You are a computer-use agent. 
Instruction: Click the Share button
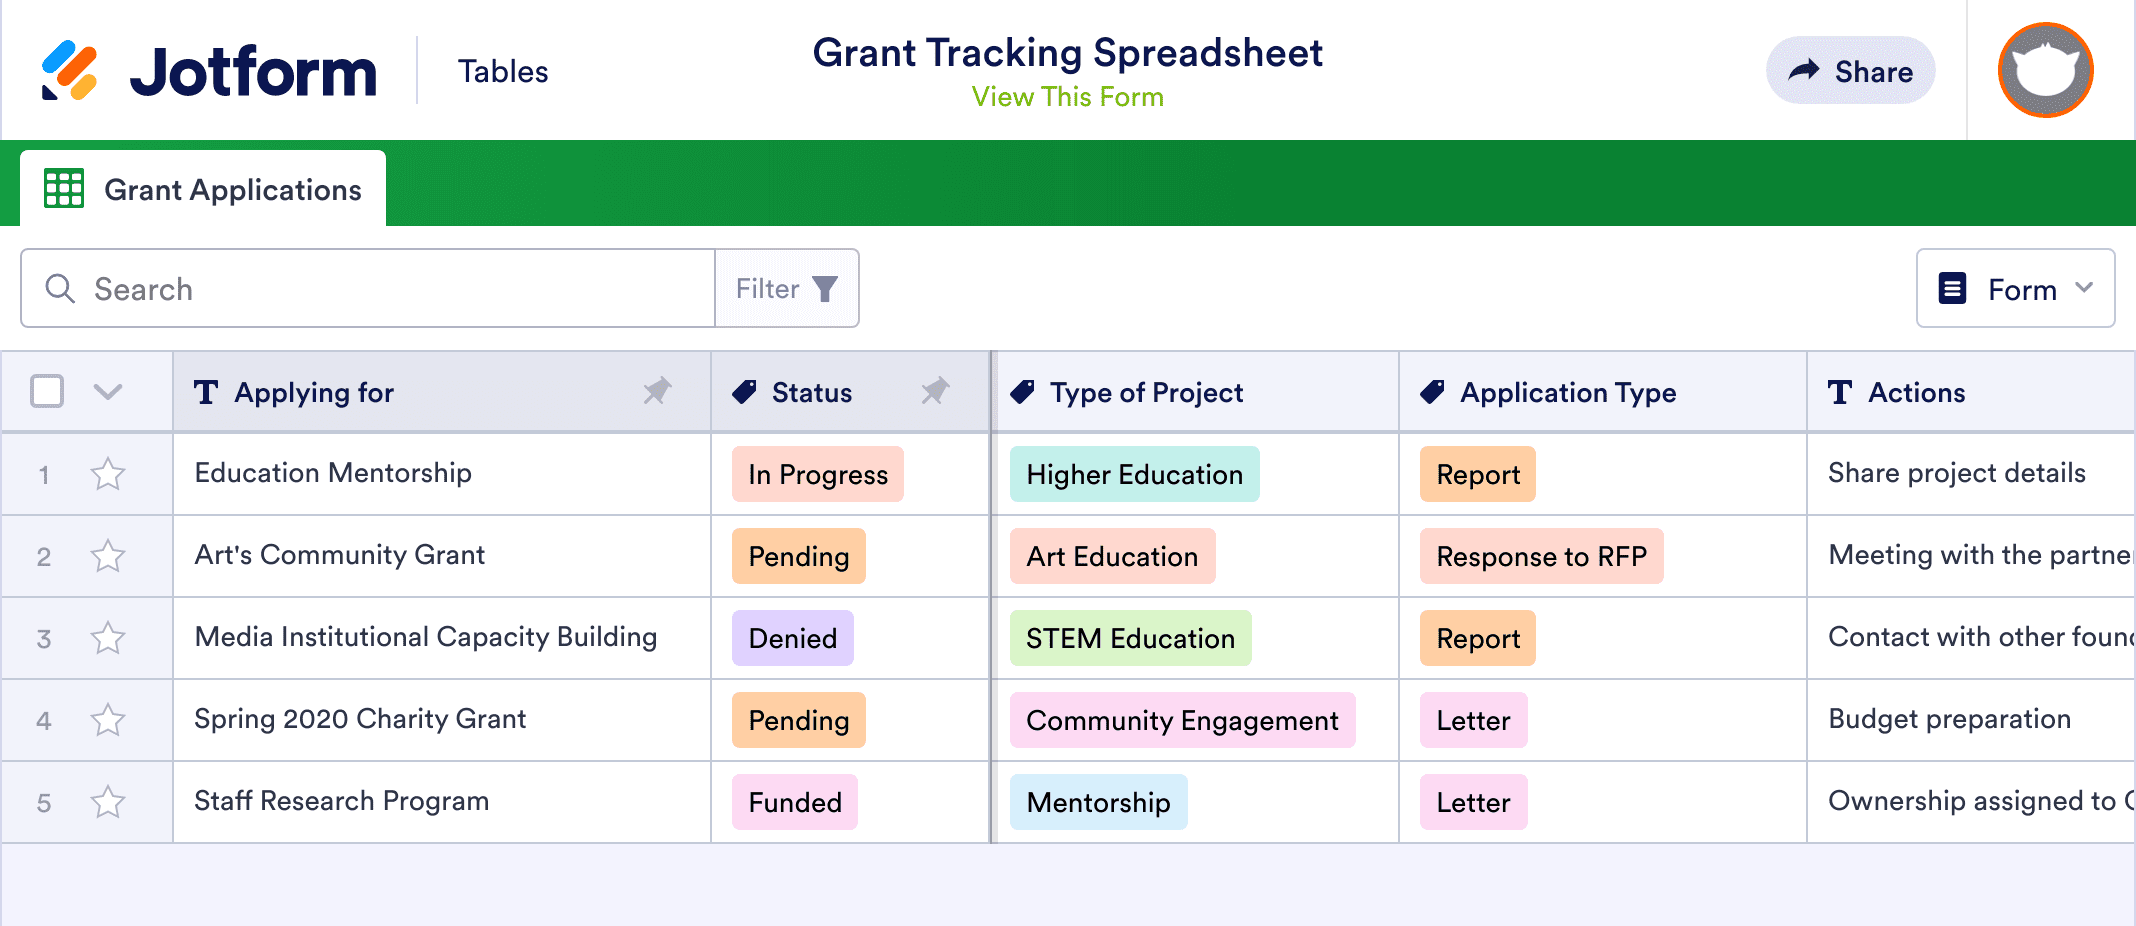point(1850,70)
